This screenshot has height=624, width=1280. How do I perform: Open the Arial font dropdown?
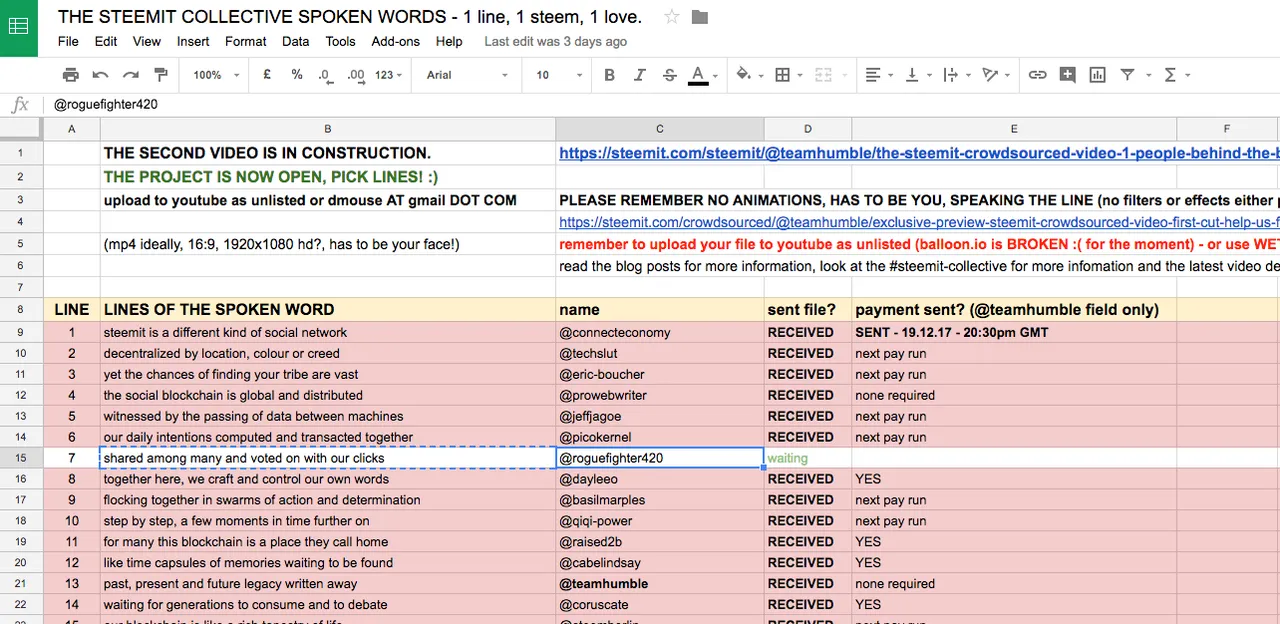[x=468, y=75]
